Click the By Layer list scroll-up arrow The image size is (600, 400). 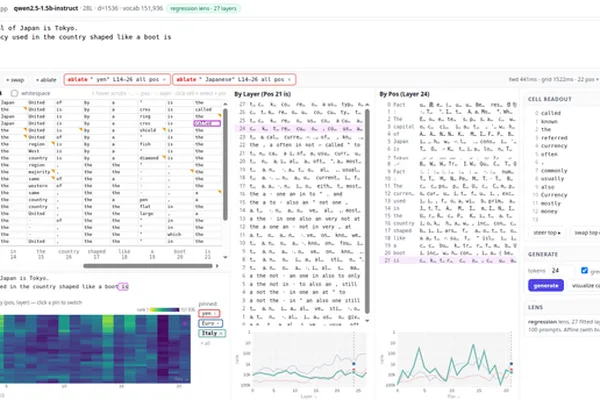[367, 104]
